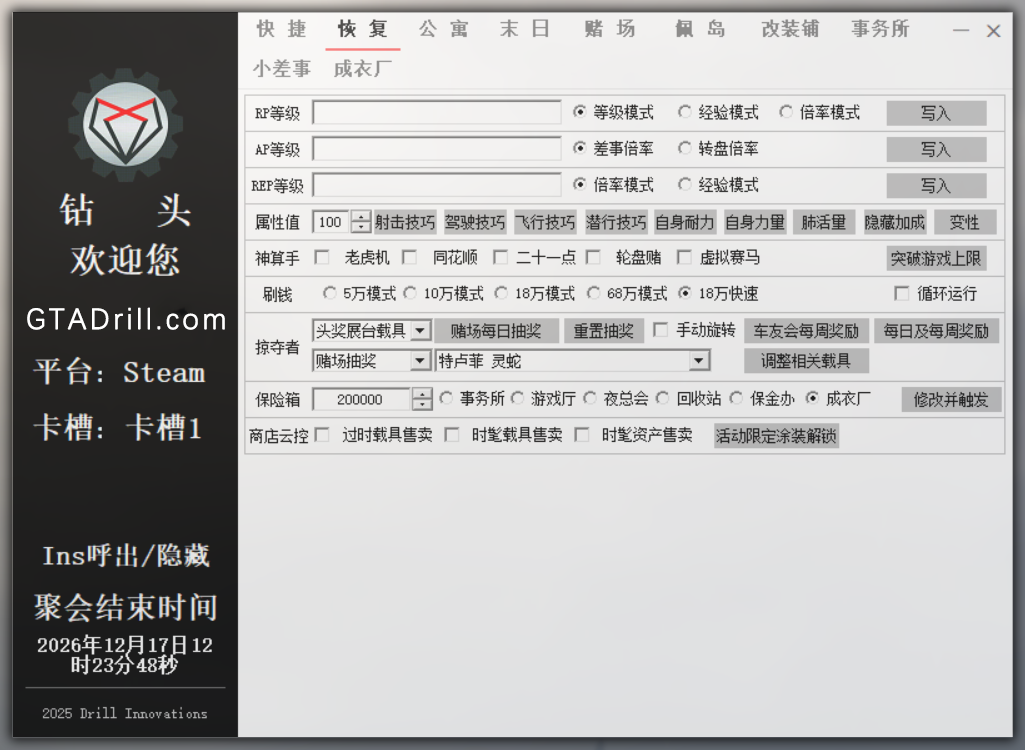
Task: Click the 自身耐力 button
Action: 686,222
